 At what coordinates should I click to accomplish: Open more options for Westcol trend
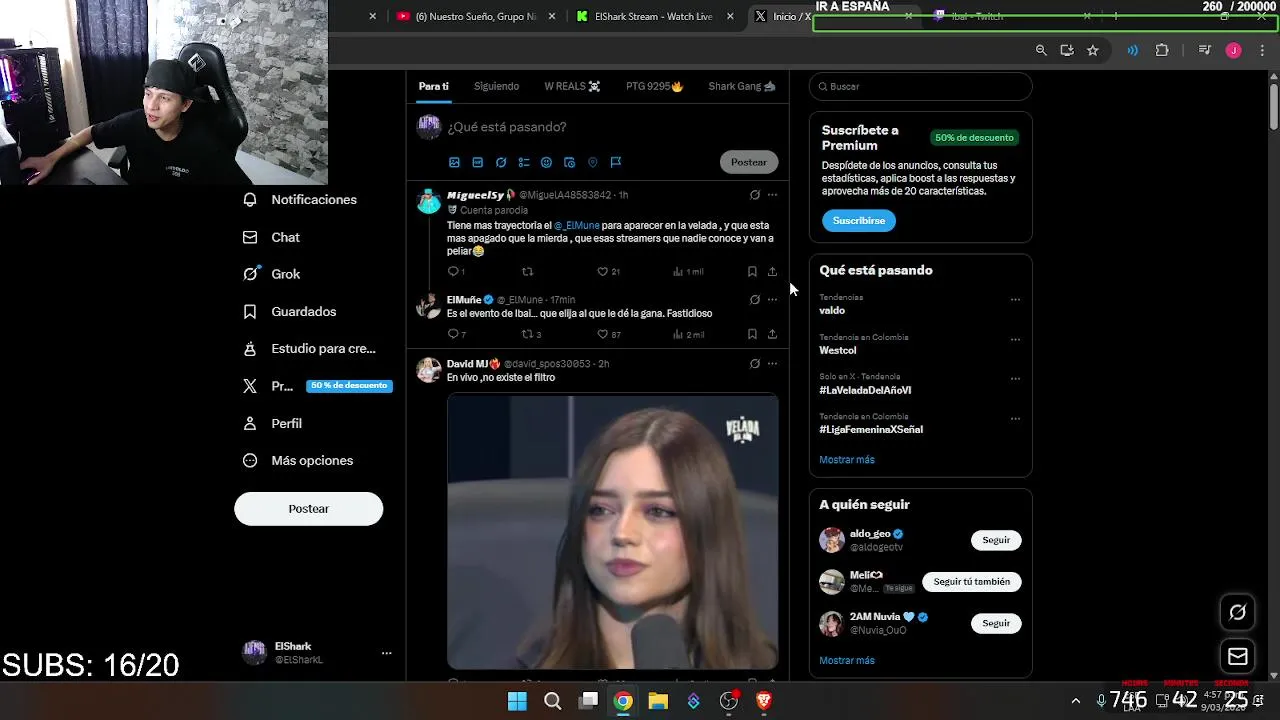pos(1015,339)
